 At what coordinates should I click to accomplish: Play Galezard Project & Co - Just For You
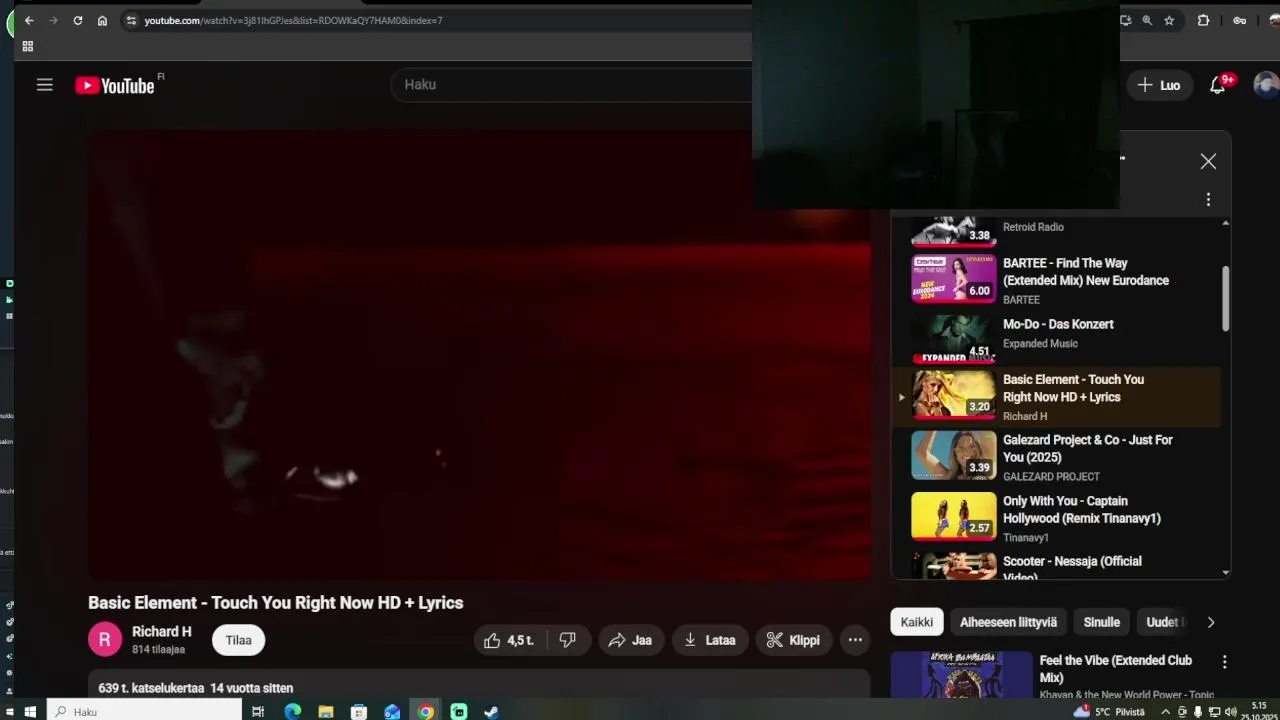tap(1056, 456)
